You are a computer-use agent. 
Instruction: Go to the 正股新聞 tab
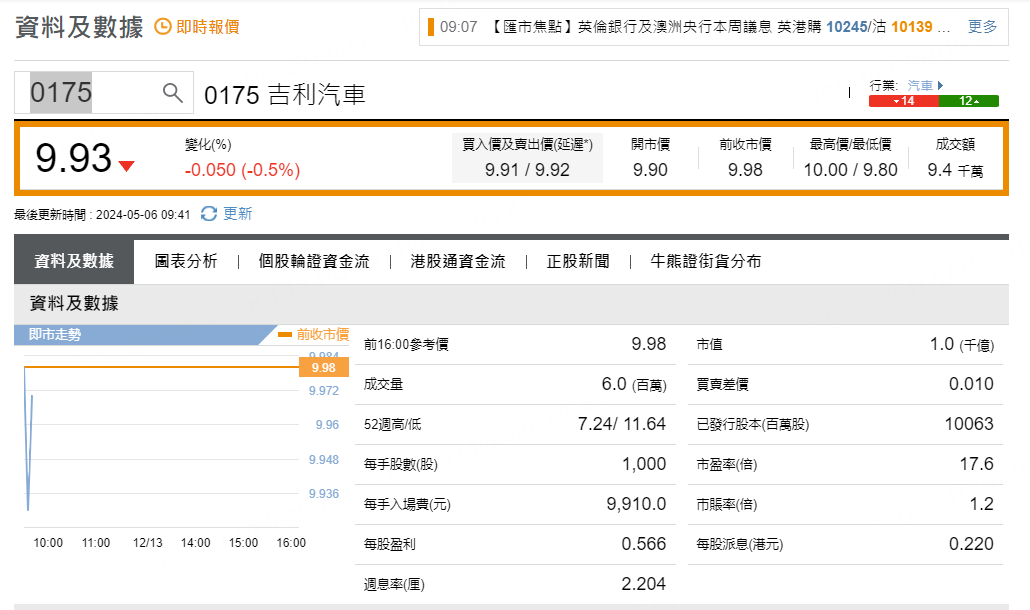[578, 261]
